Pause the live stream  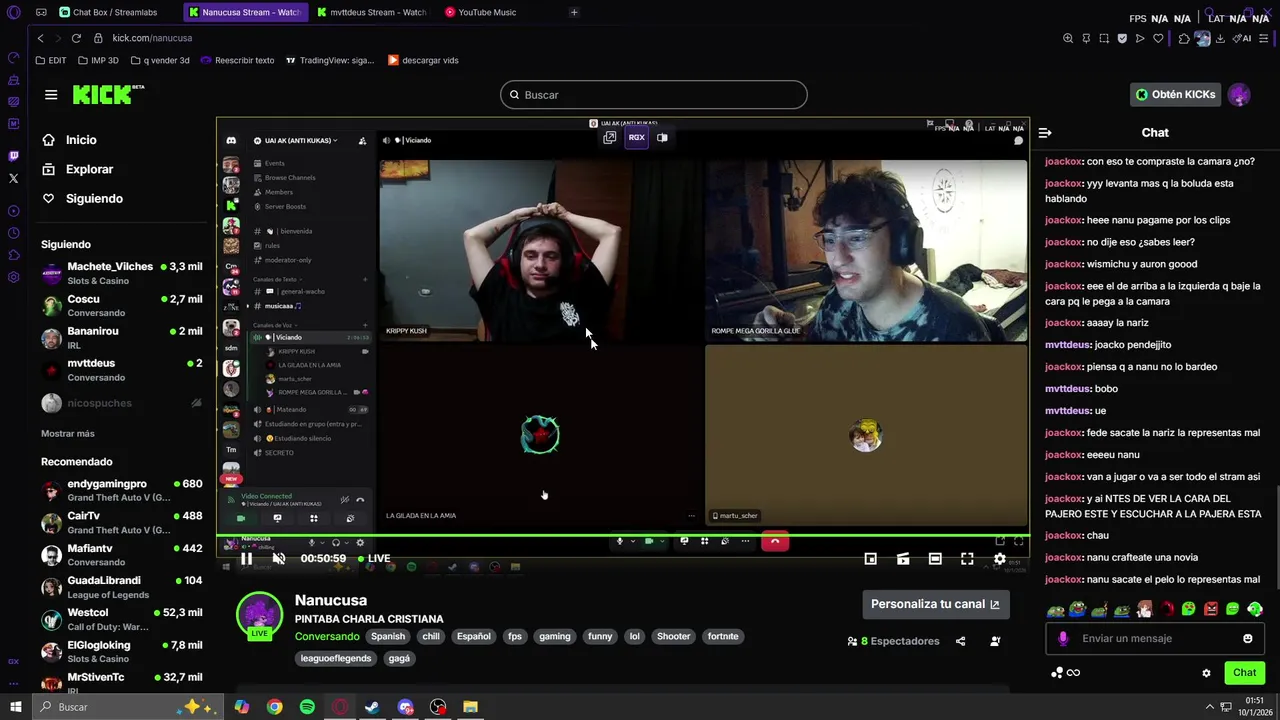coord(246,559)
